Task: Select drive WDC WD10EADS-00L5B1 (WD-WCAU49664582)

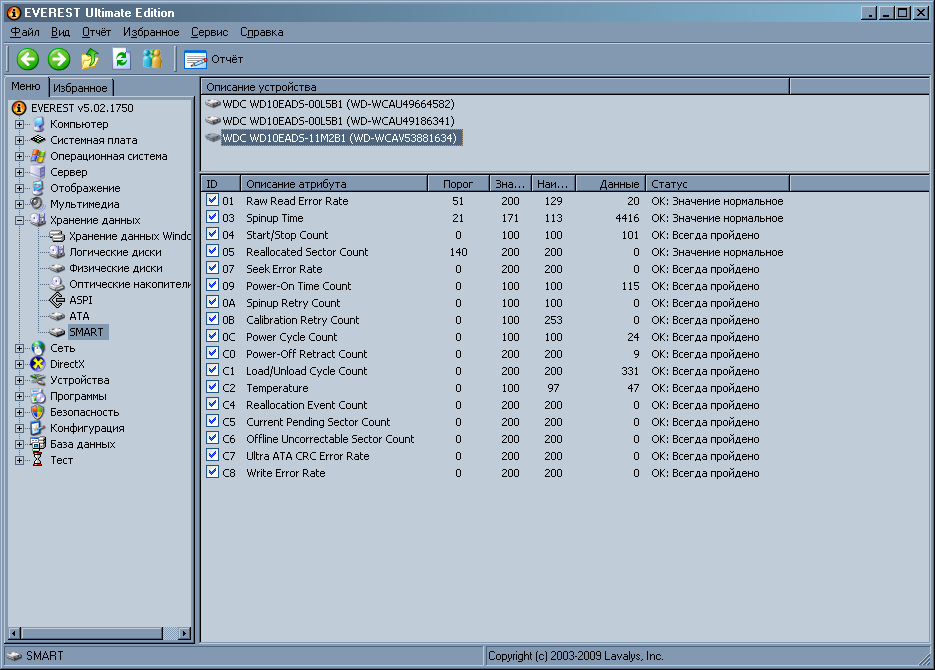Action: click(x=338, y=104)
